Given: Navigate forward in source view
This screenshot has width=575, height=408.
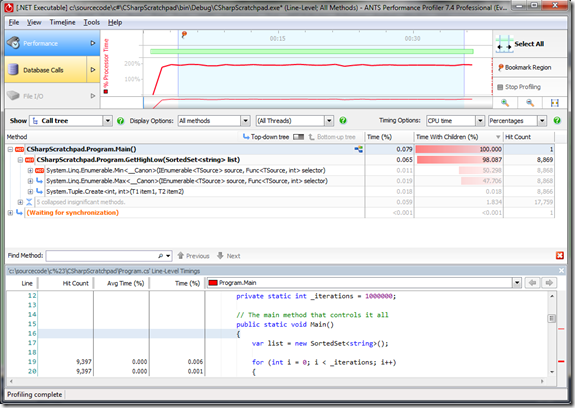Looking at the screenshot, I should click(549, 283).
